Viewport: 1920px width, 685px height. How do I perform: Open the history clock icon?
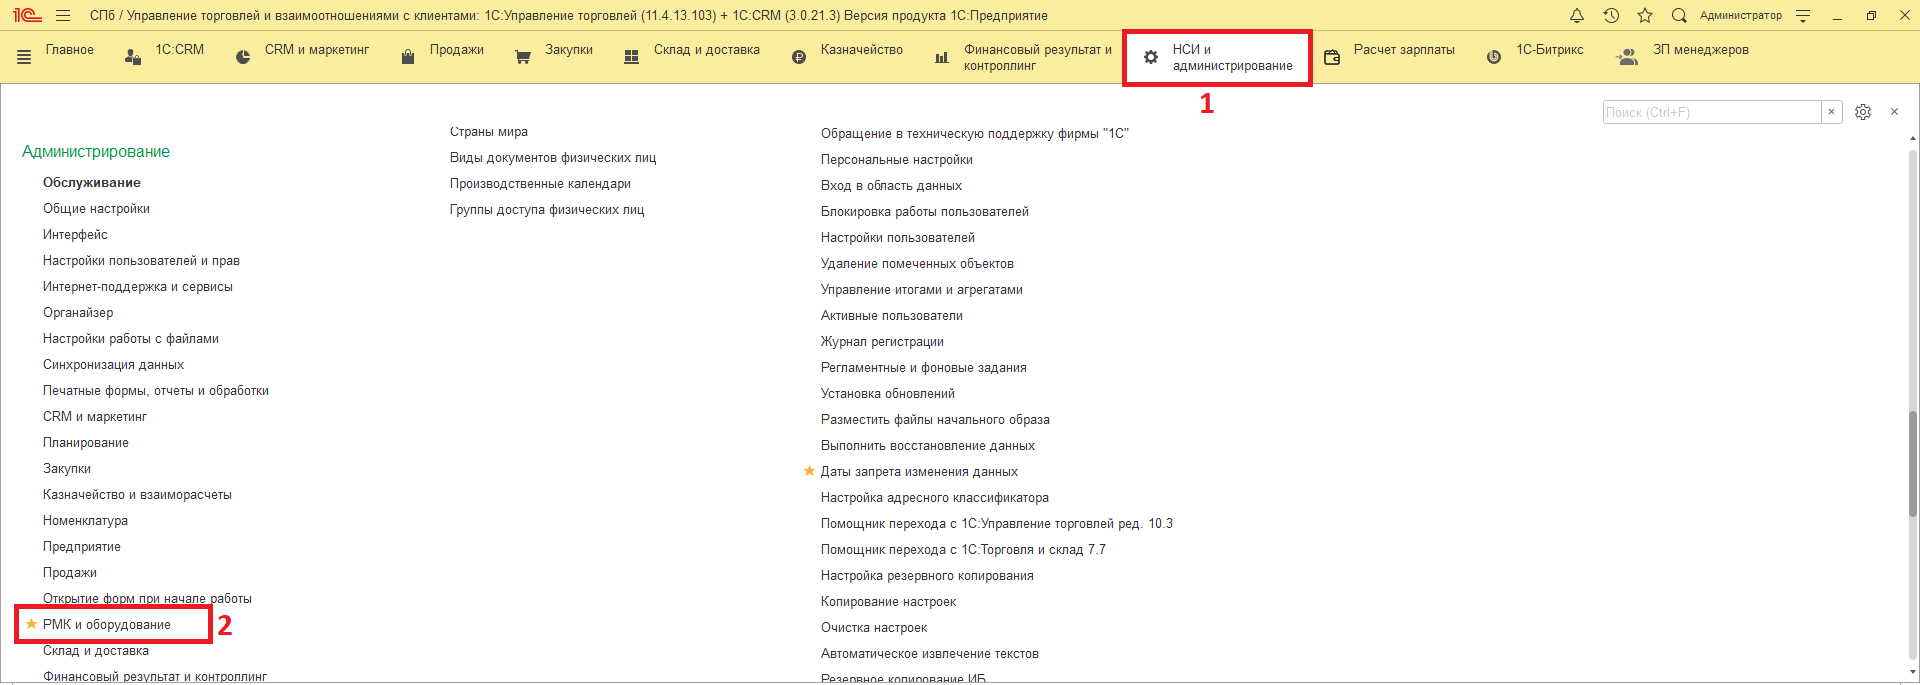click(1611, 15)
